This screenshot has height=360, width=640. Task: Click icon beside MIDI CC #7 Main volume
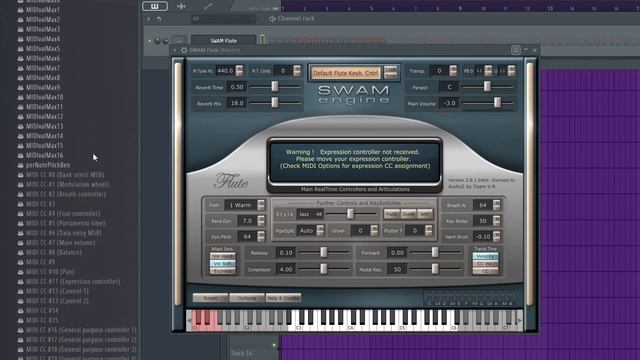coord(21,243)
